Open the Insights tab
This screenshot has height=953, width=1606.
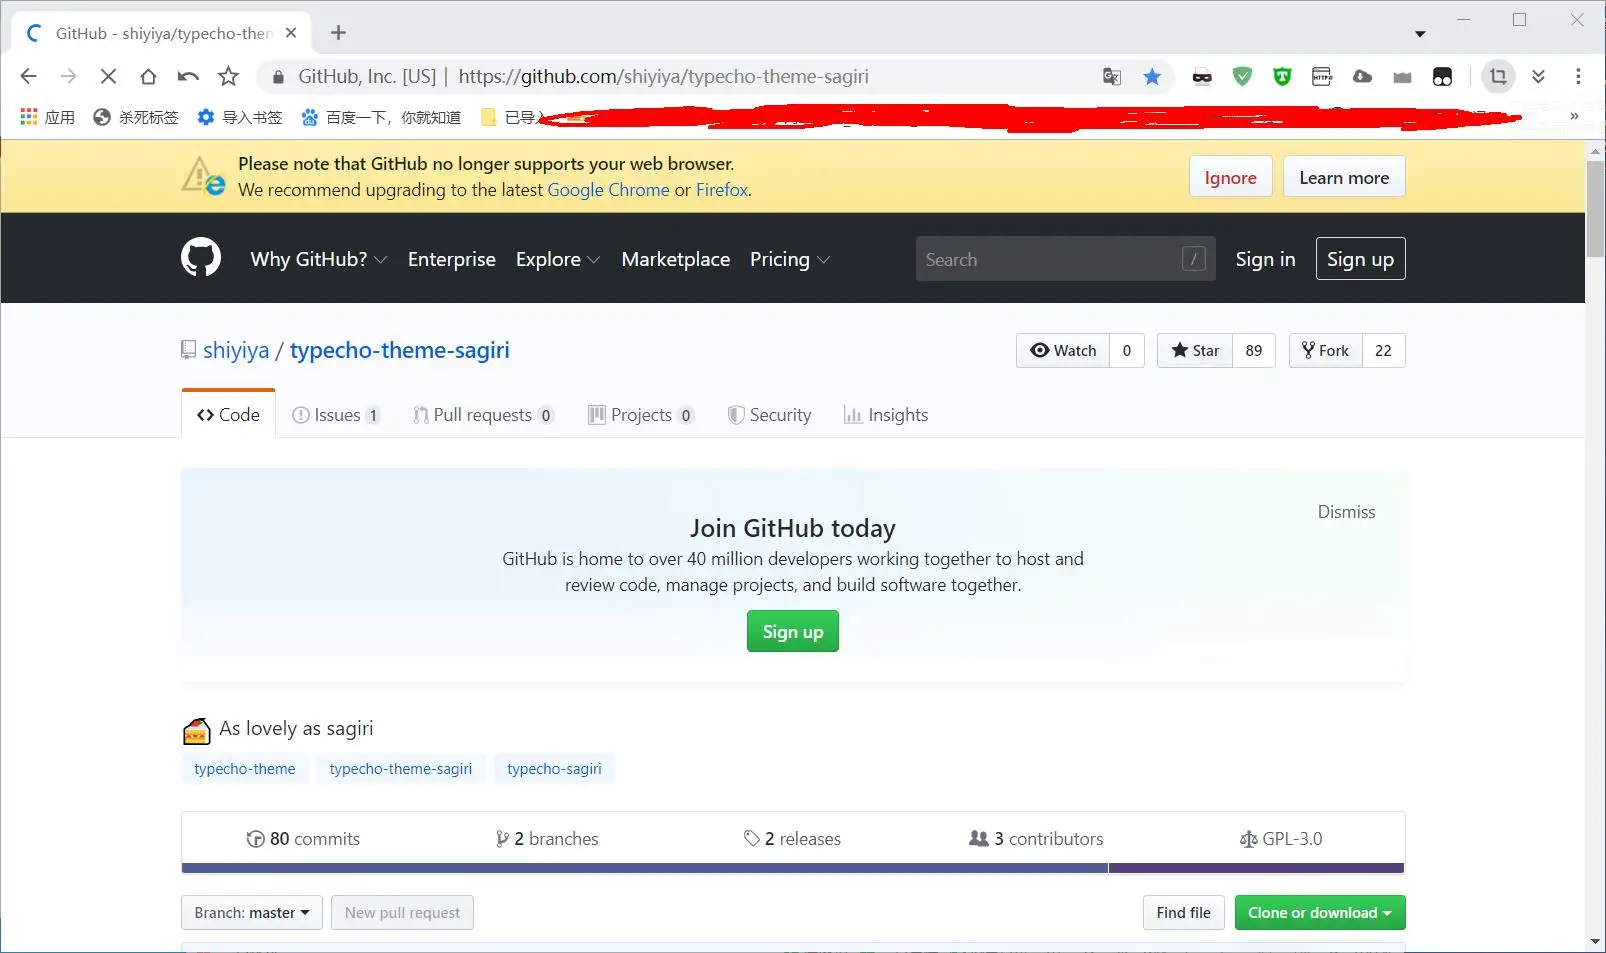click(x=885, y=414)
